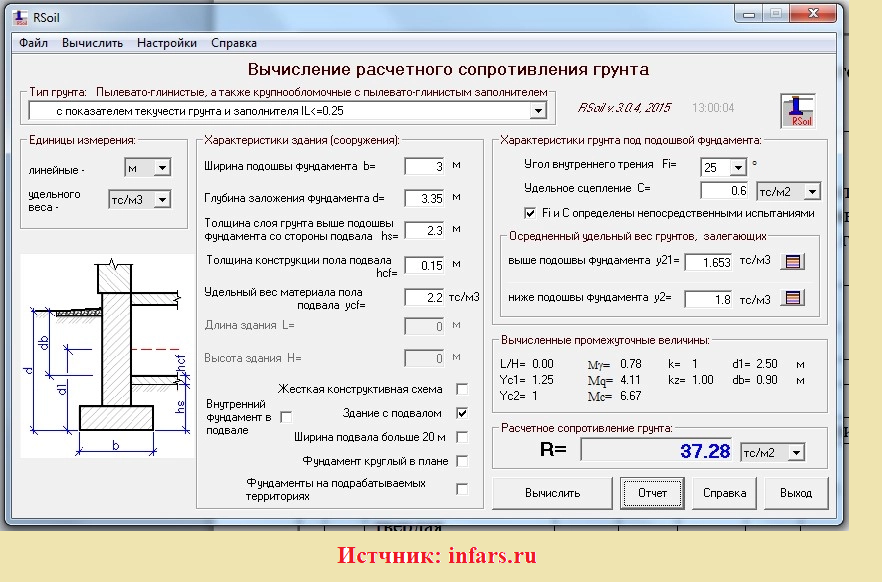The height and width of the screenshot is (582, 882).
Task: Uncheck 'Здание с подвалом' checkbox
Action: pyautogui.click(x=462, y=413)
